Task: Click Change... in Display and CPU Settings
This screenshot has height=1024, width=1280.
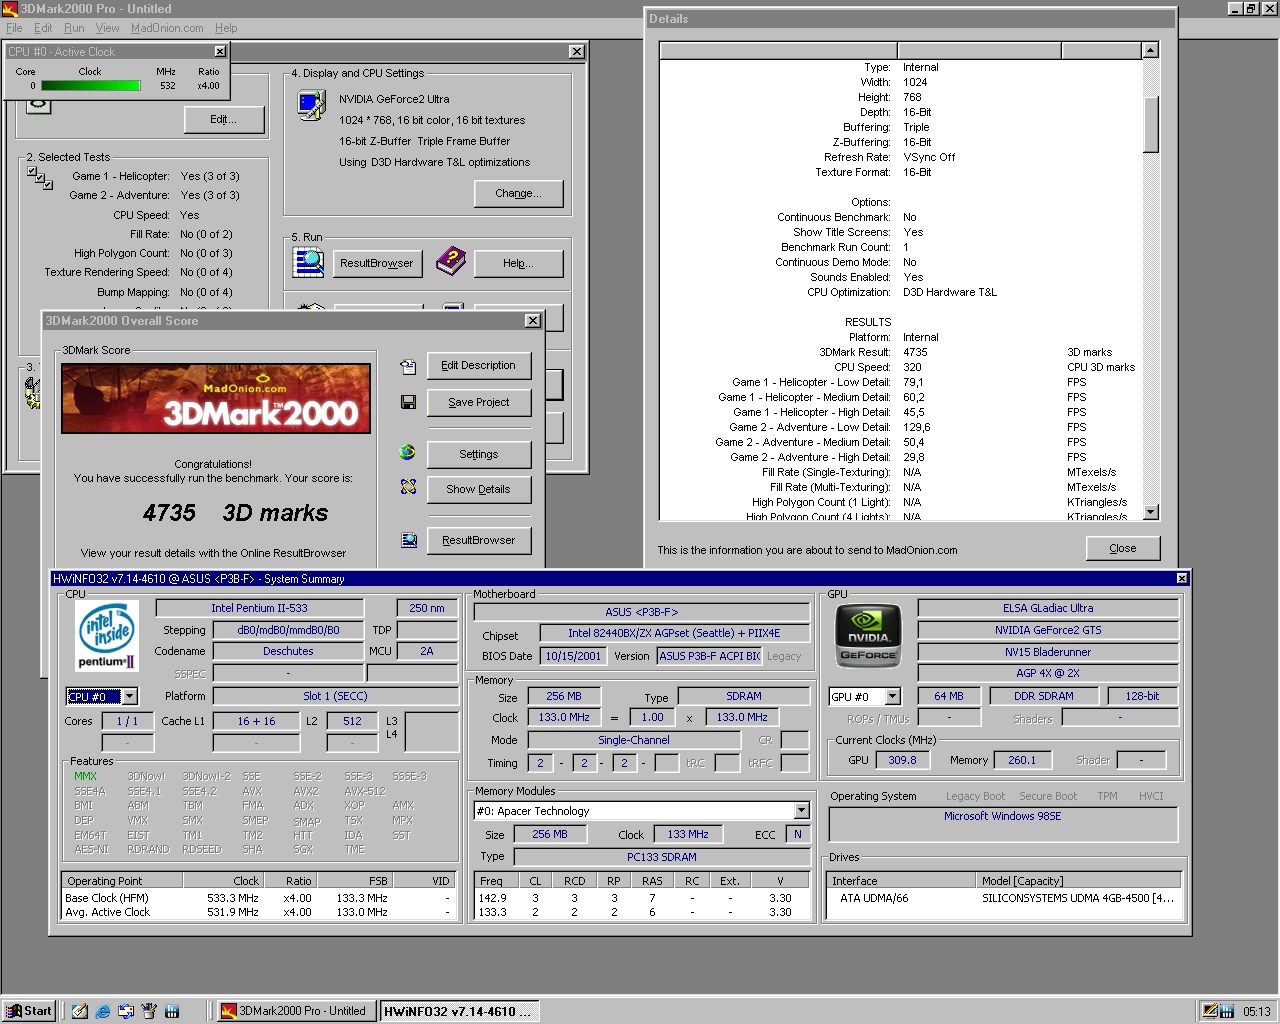Action: tap(518, 193)
